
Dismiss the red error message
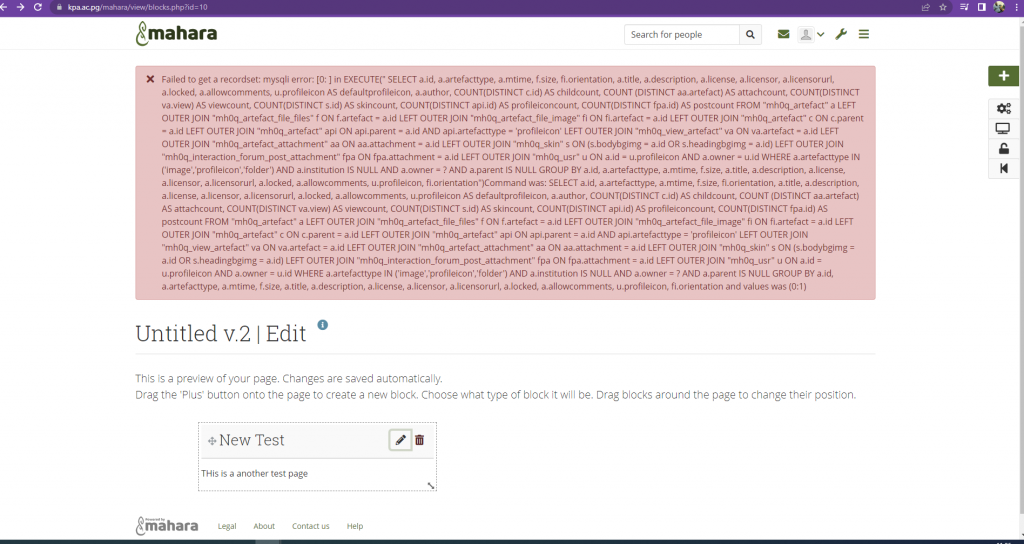[150, 79]
